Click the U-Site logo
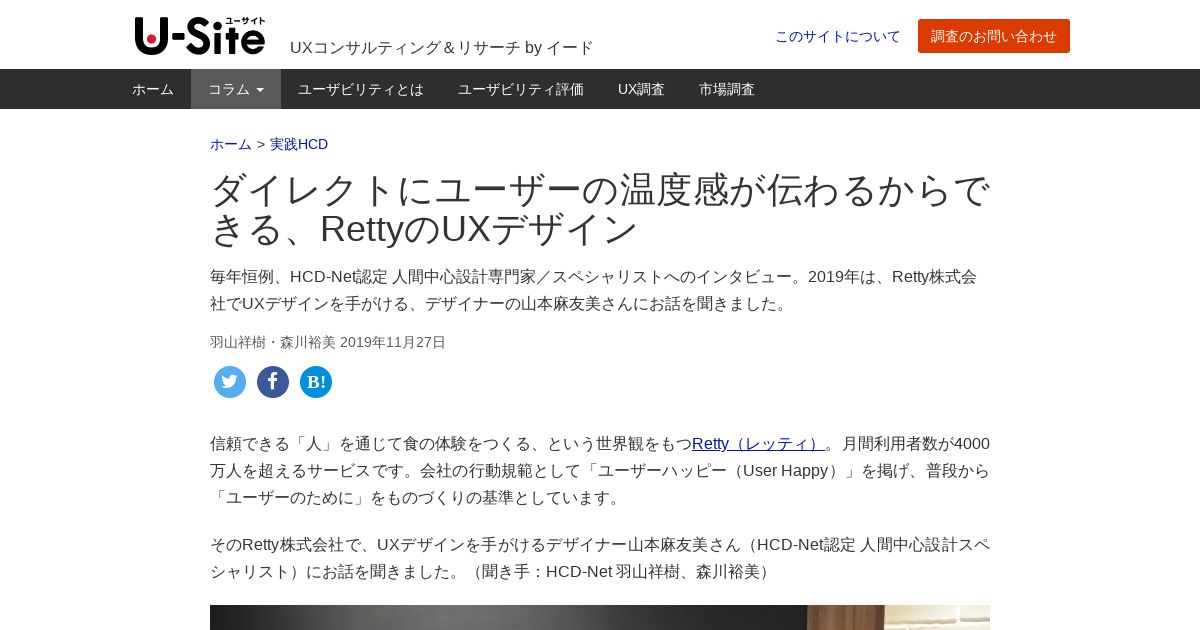This screenshot has width=1200, height=630. coord(200,36)
